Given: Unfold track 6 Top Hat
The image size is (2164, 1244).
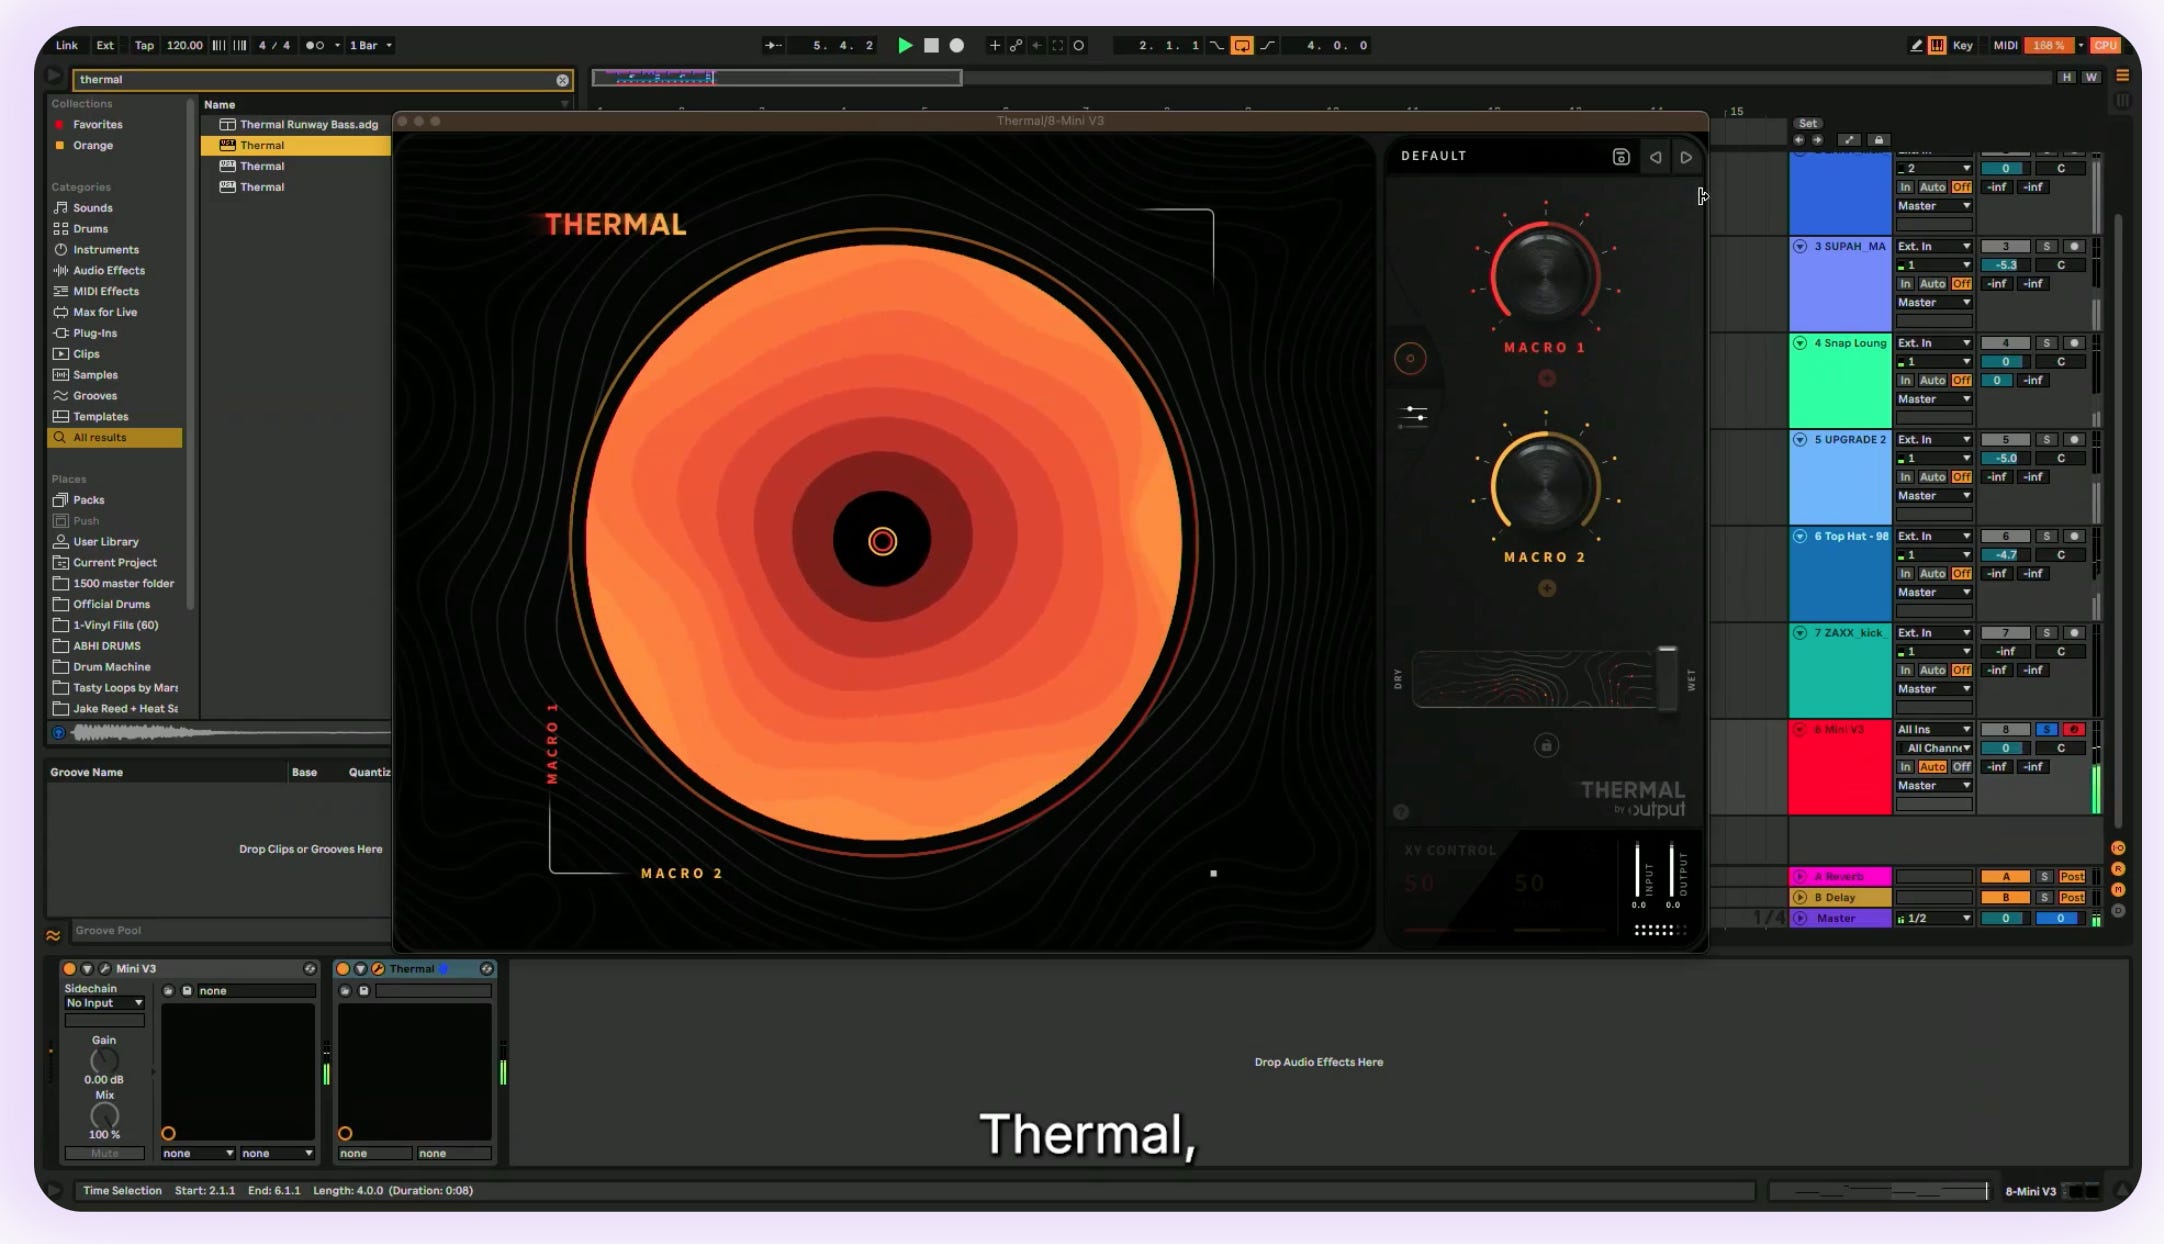Looking at the screenshot, I should tap(1800, 537).
